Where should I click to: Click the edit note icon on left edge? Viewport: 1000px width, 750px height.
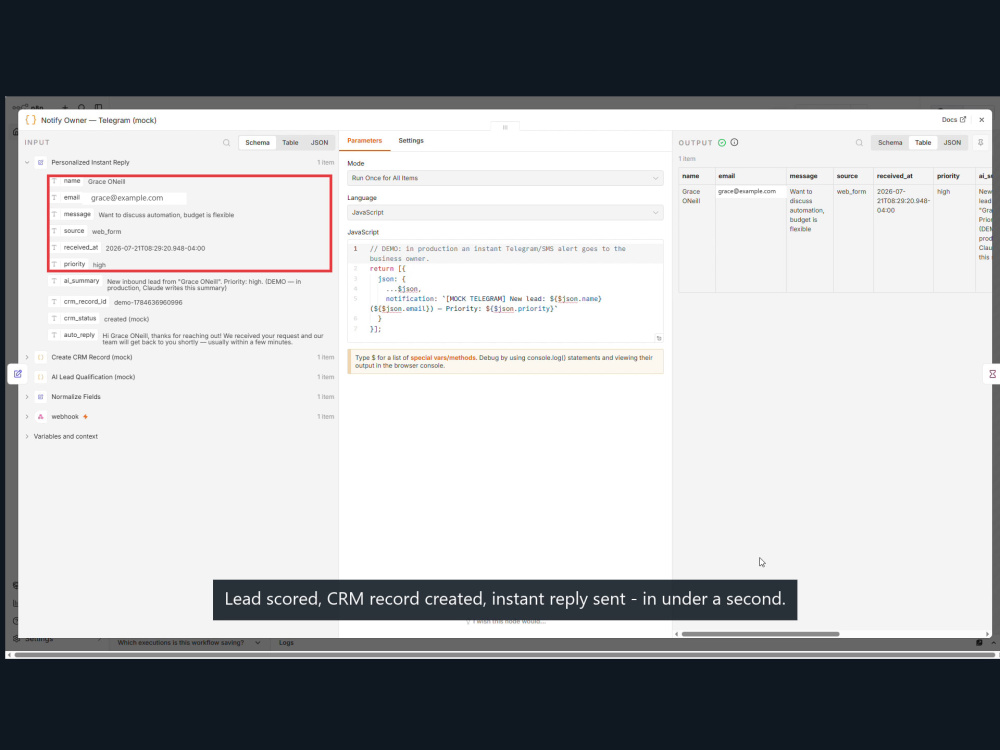[17, 374]
